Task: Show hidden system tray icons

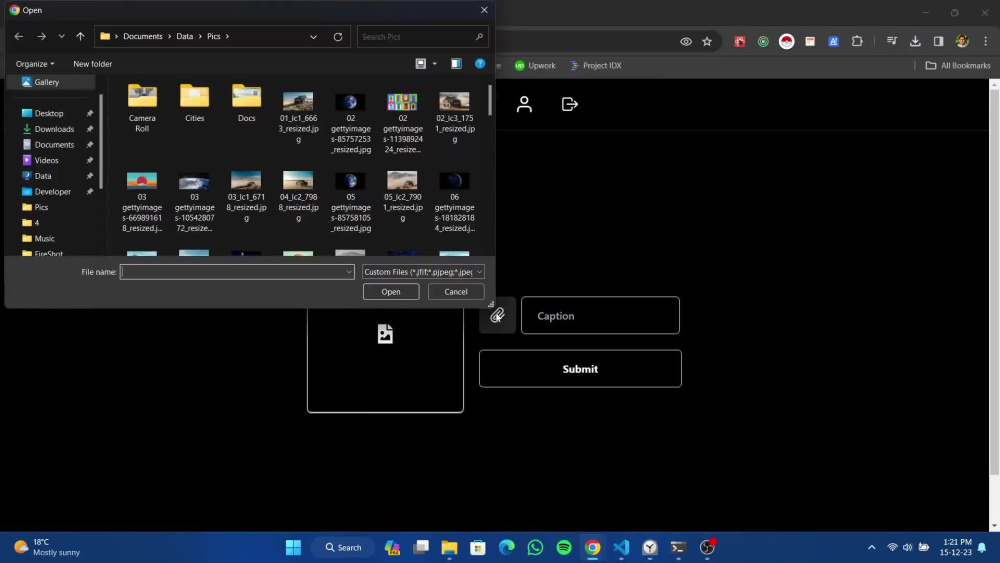Action: tap(871, 548)
